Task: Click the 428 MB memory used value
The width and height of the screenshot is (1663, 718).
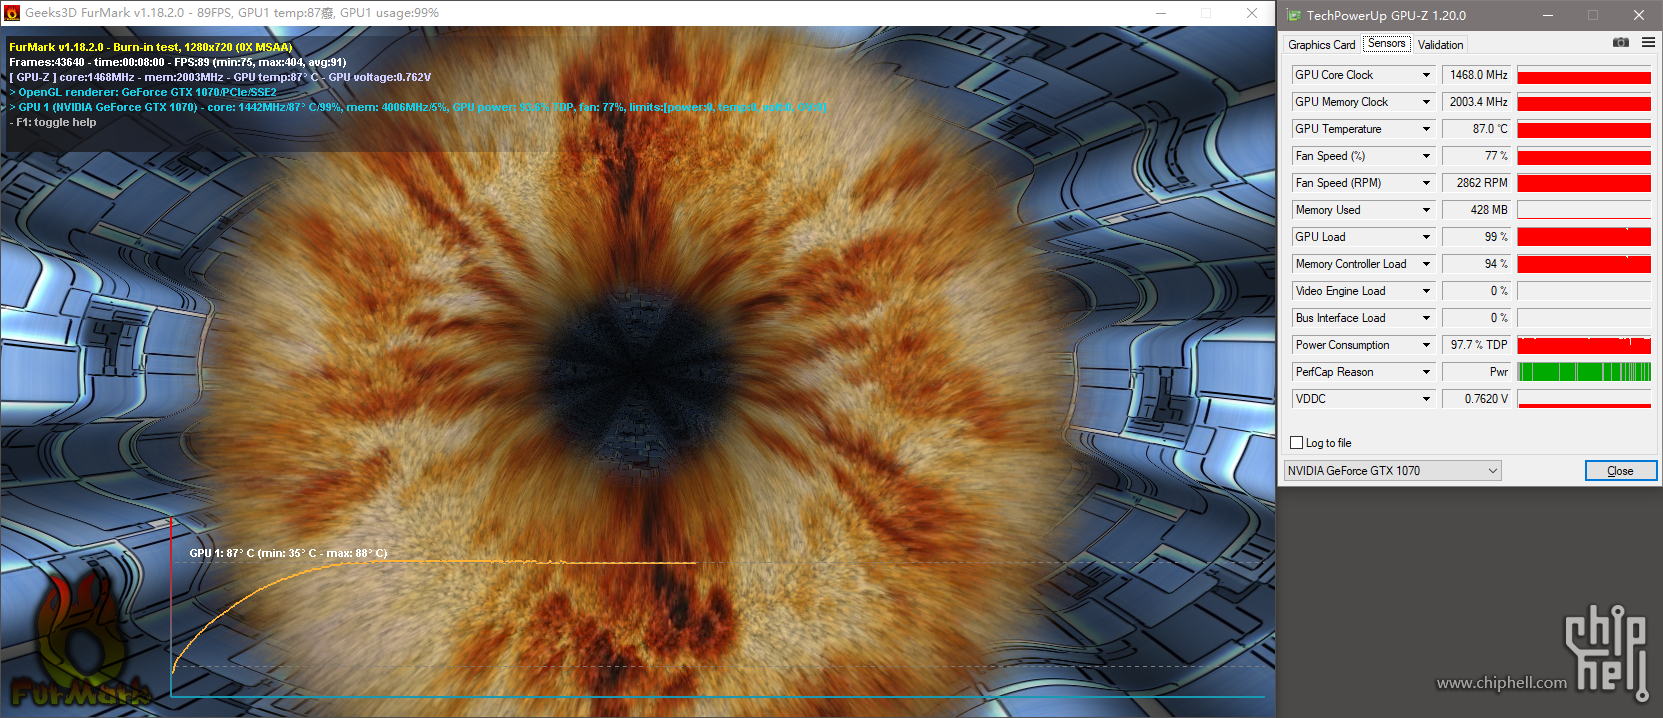Action: pyautogui.click(x=1476, y=210)
